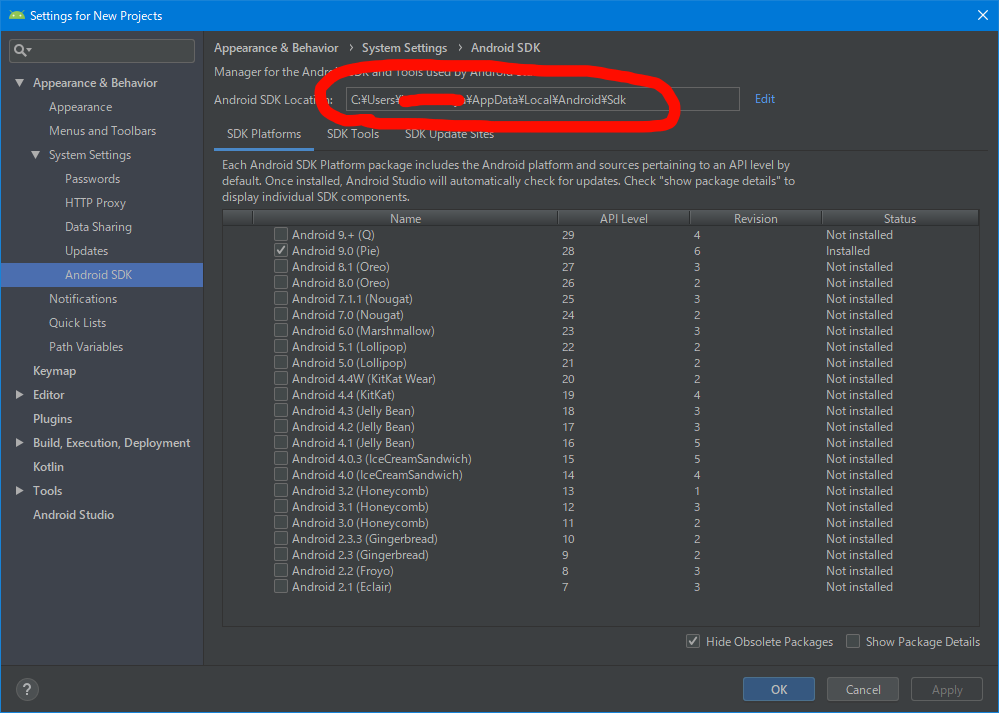Open Kotlin settings
The image size is (999, 713).
pyautogui.click(x=48, y=466)
